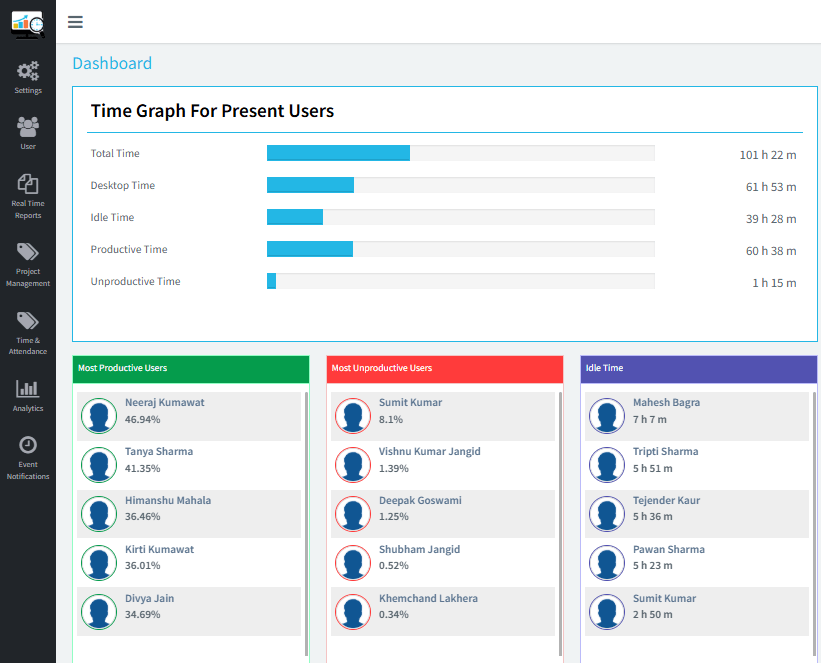Click the 46.94% productivity value
The width and height of the screenshot is (821, 663).
tap(142, 419)
